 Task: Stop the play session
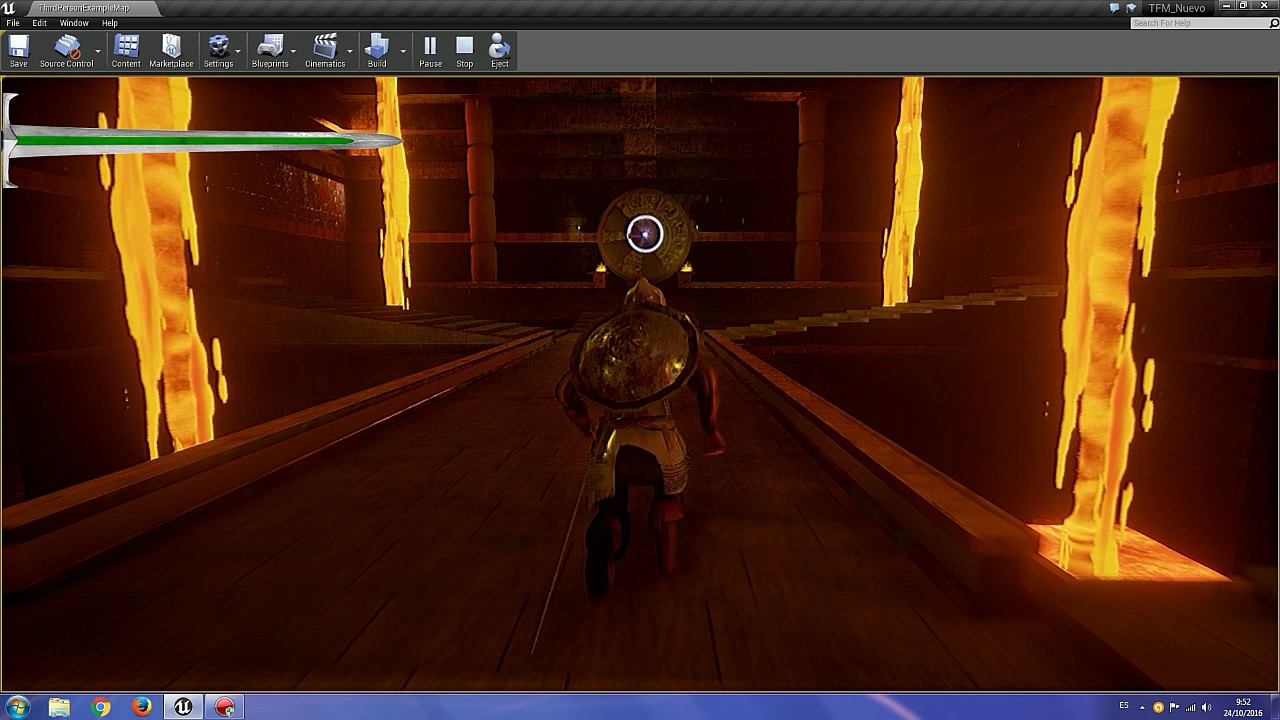tap(465, 51)
